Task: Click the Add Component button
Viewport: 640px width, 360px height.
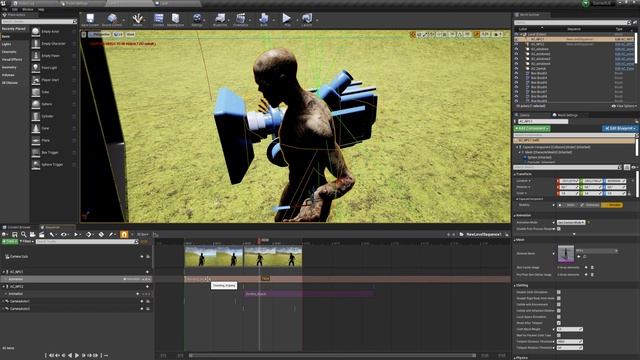Action: click(532, 128)
